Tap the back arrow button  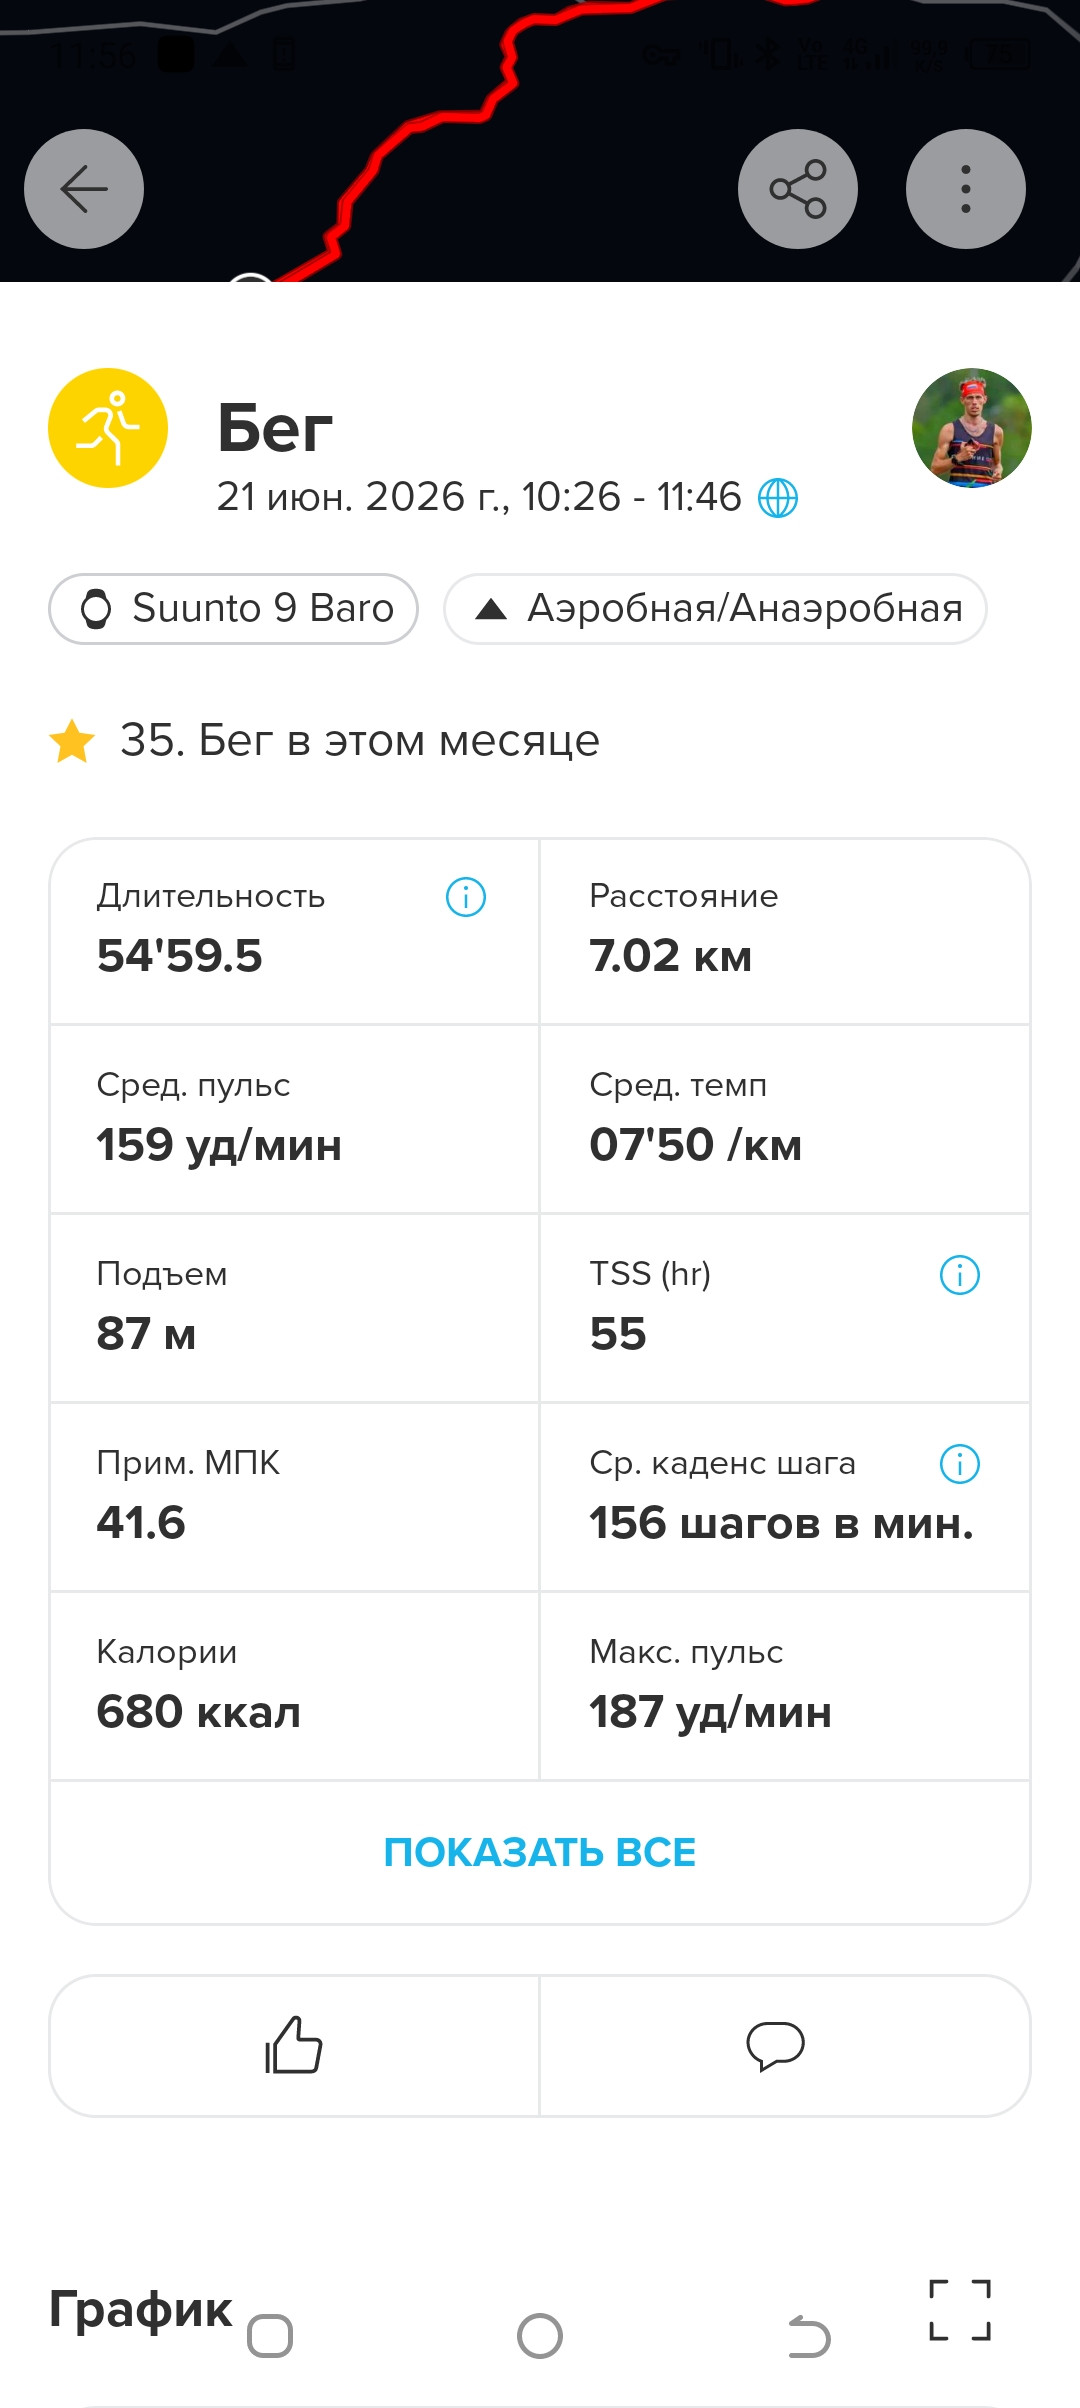pos(84,189)
